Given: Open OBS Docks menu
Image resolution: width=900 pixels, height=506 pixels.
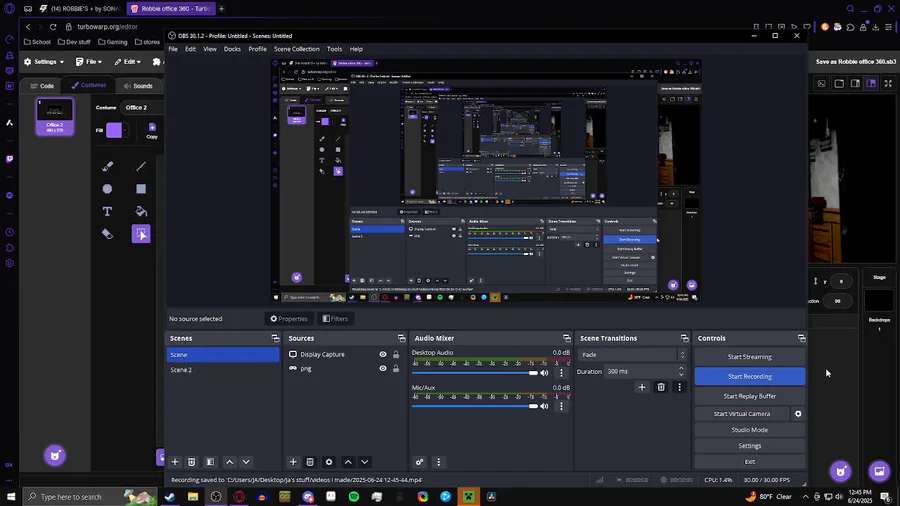Looking at the screenshot, I should (232, 49).
